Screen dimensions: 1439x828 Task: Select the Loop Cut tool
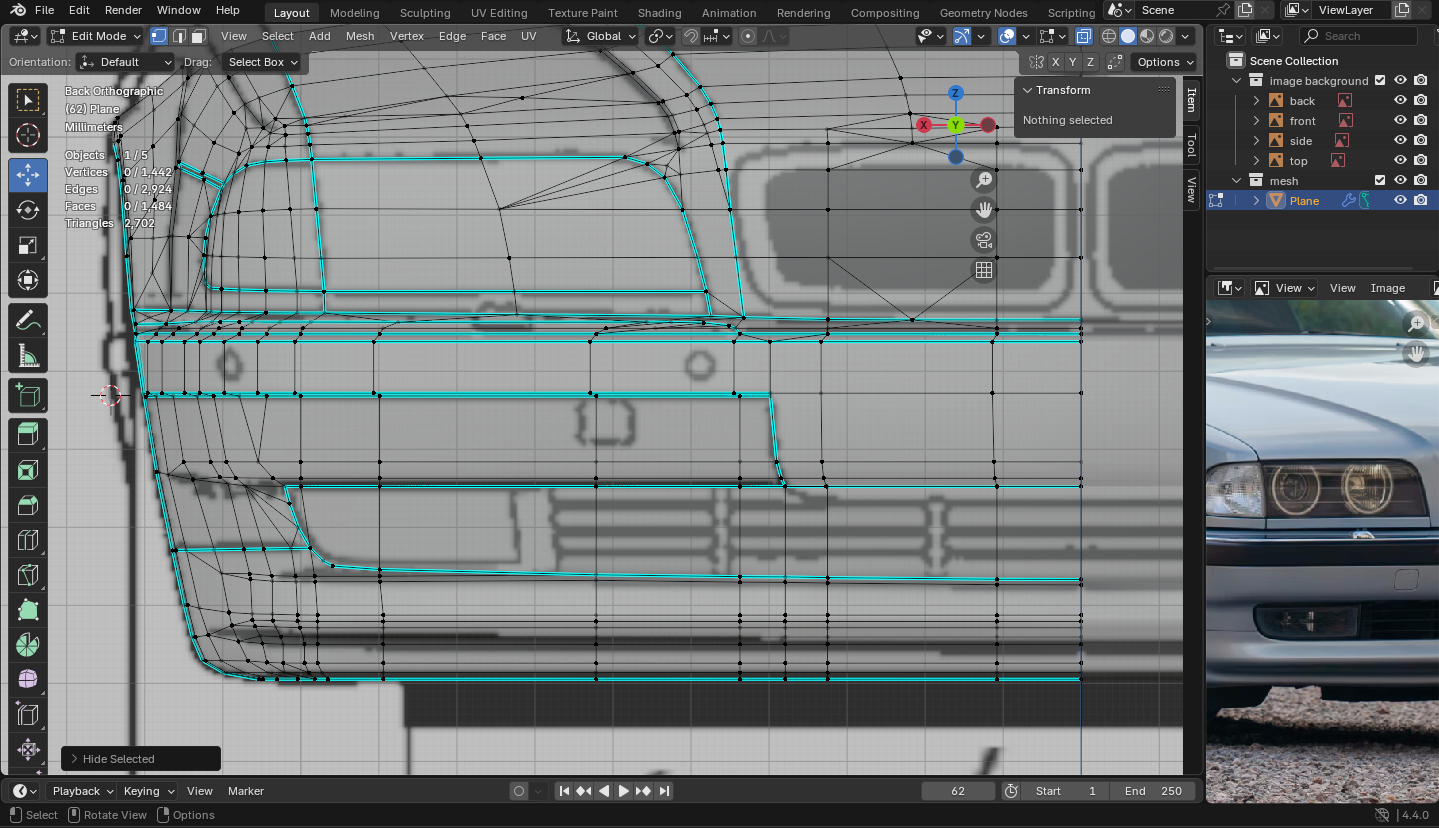[28, 540]
